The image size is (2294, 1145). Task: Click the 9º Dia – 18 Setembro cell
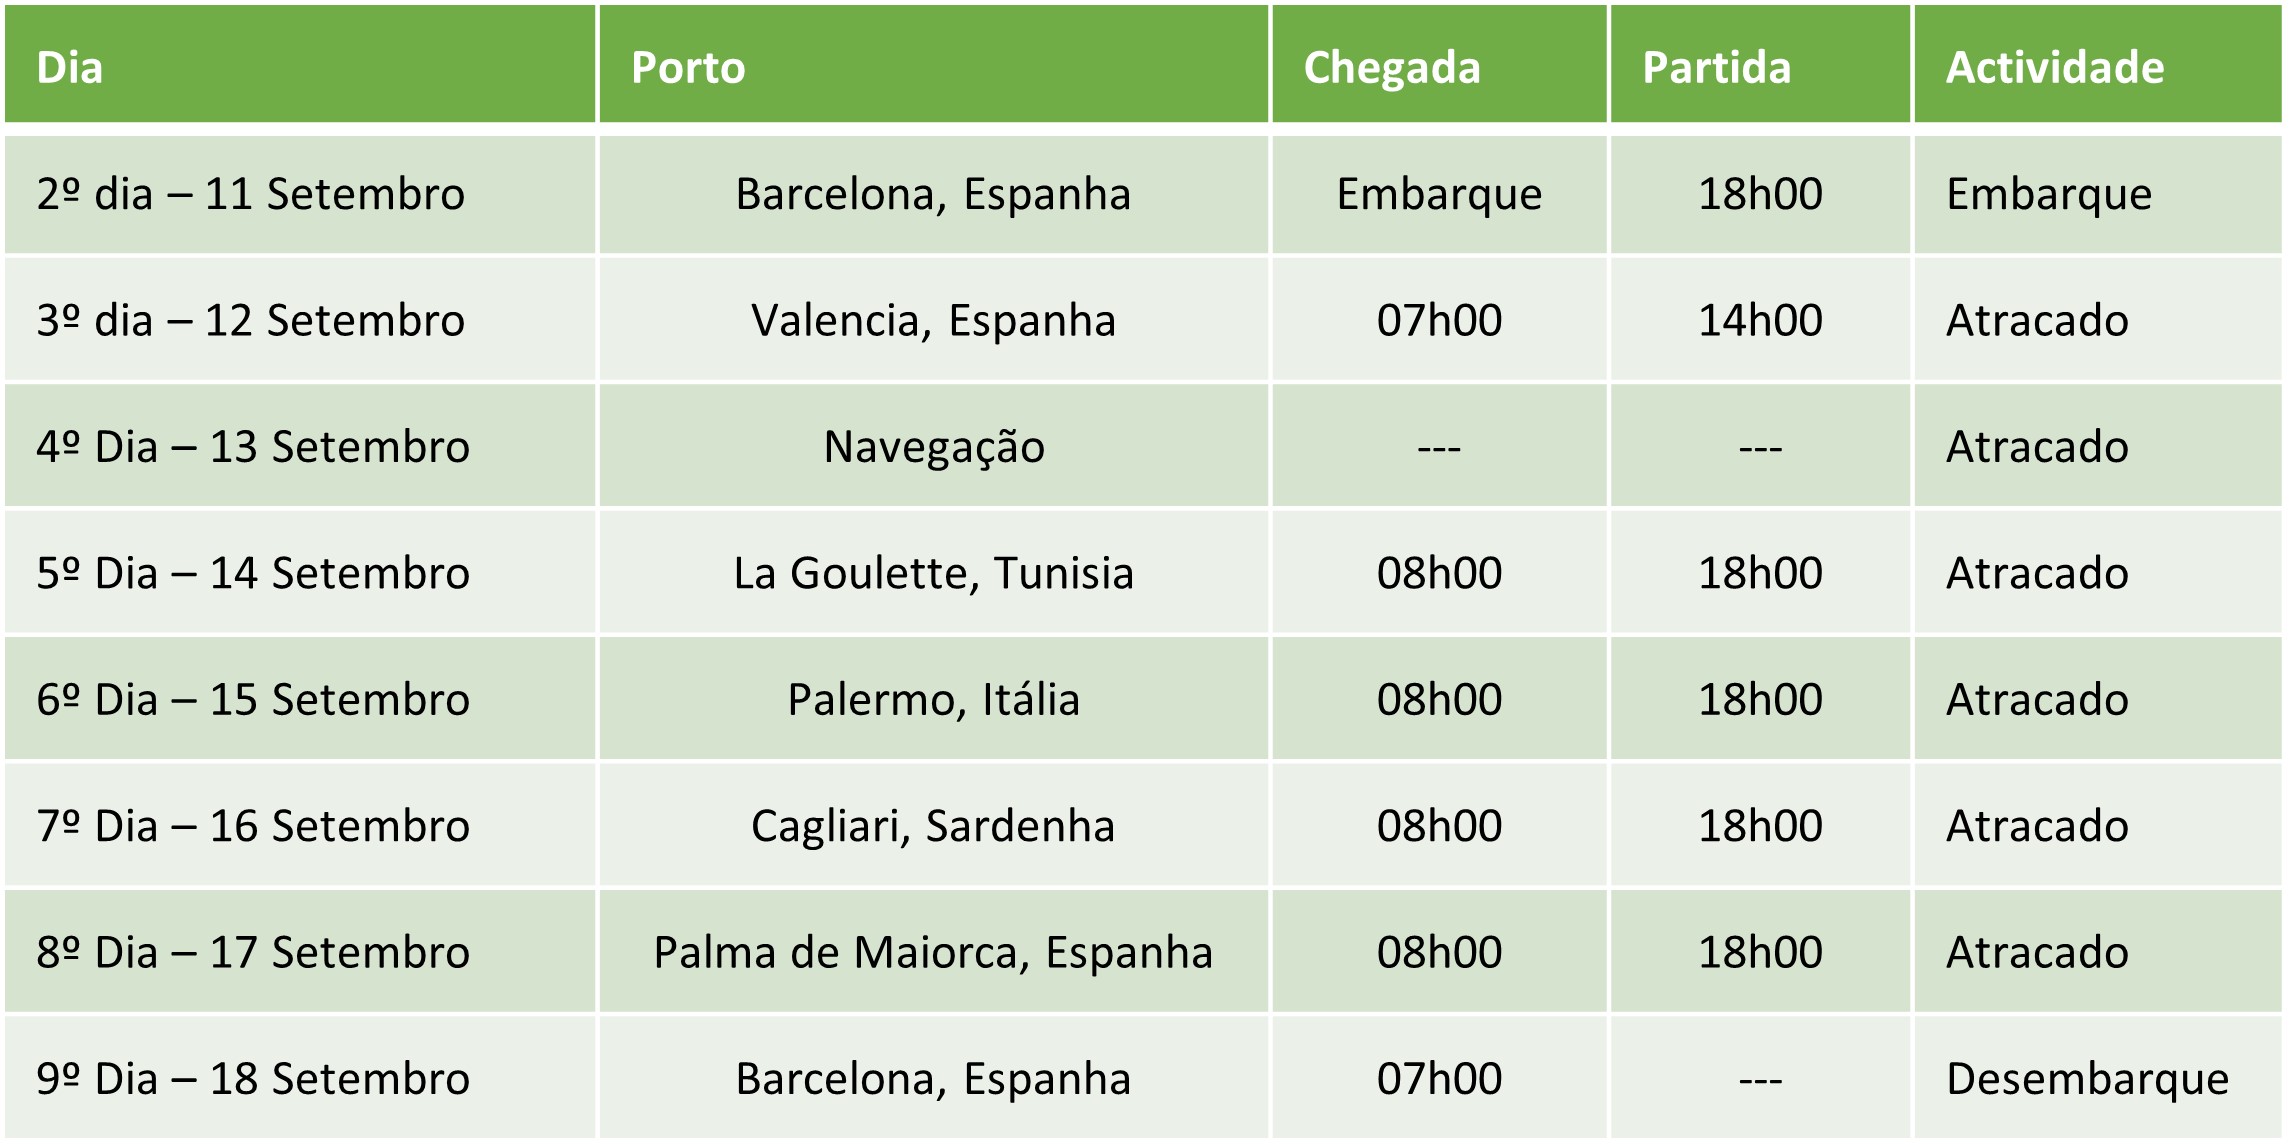coord(253,1079)
